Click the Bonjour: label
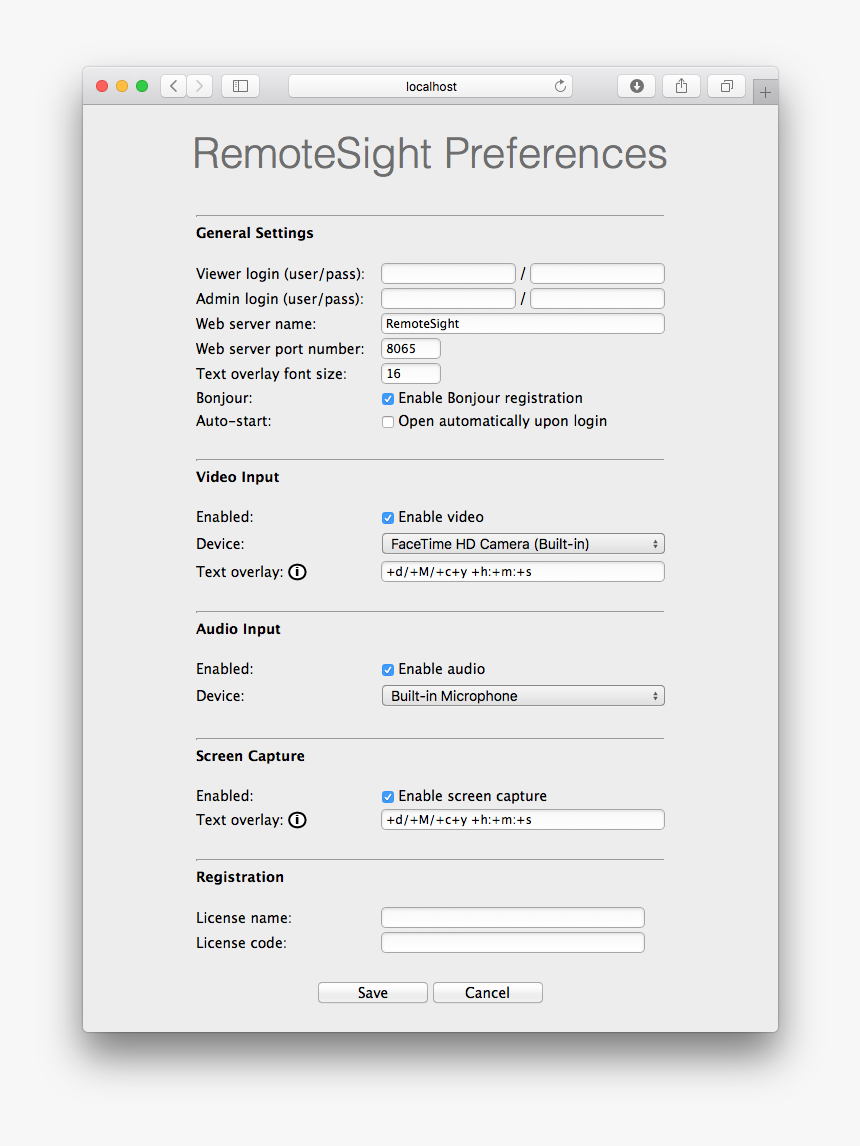The width and height of the screenshot is (860, 1146). click(224, 398)
